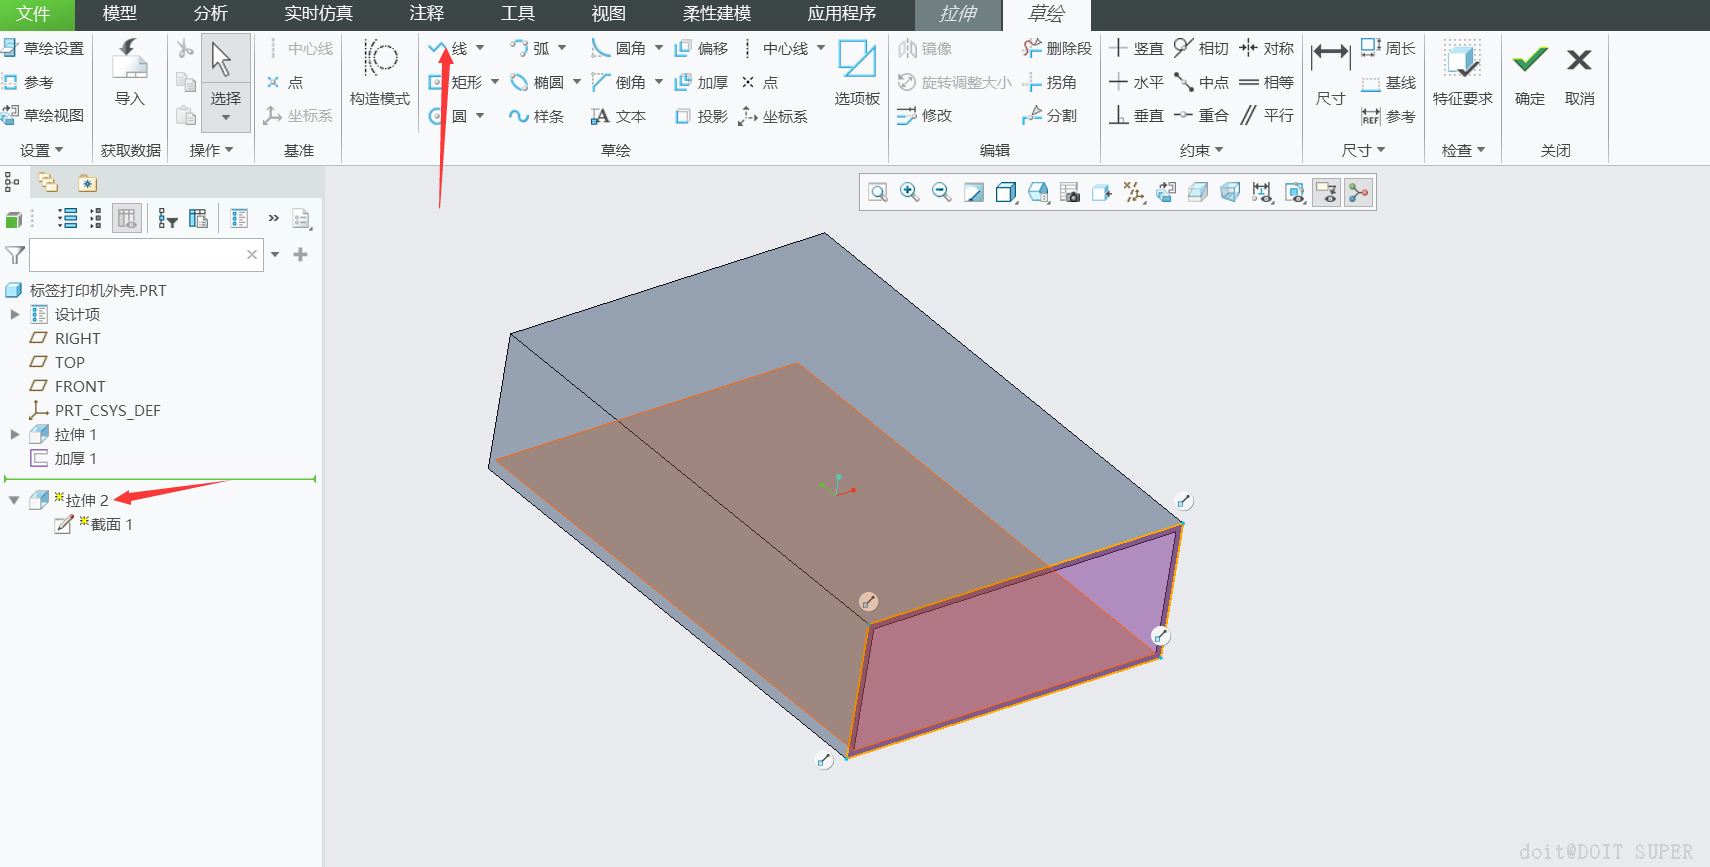Pick the 样条 (Spline) tool
This screenshot has height=867, width=1710.
tap(536, 116)
